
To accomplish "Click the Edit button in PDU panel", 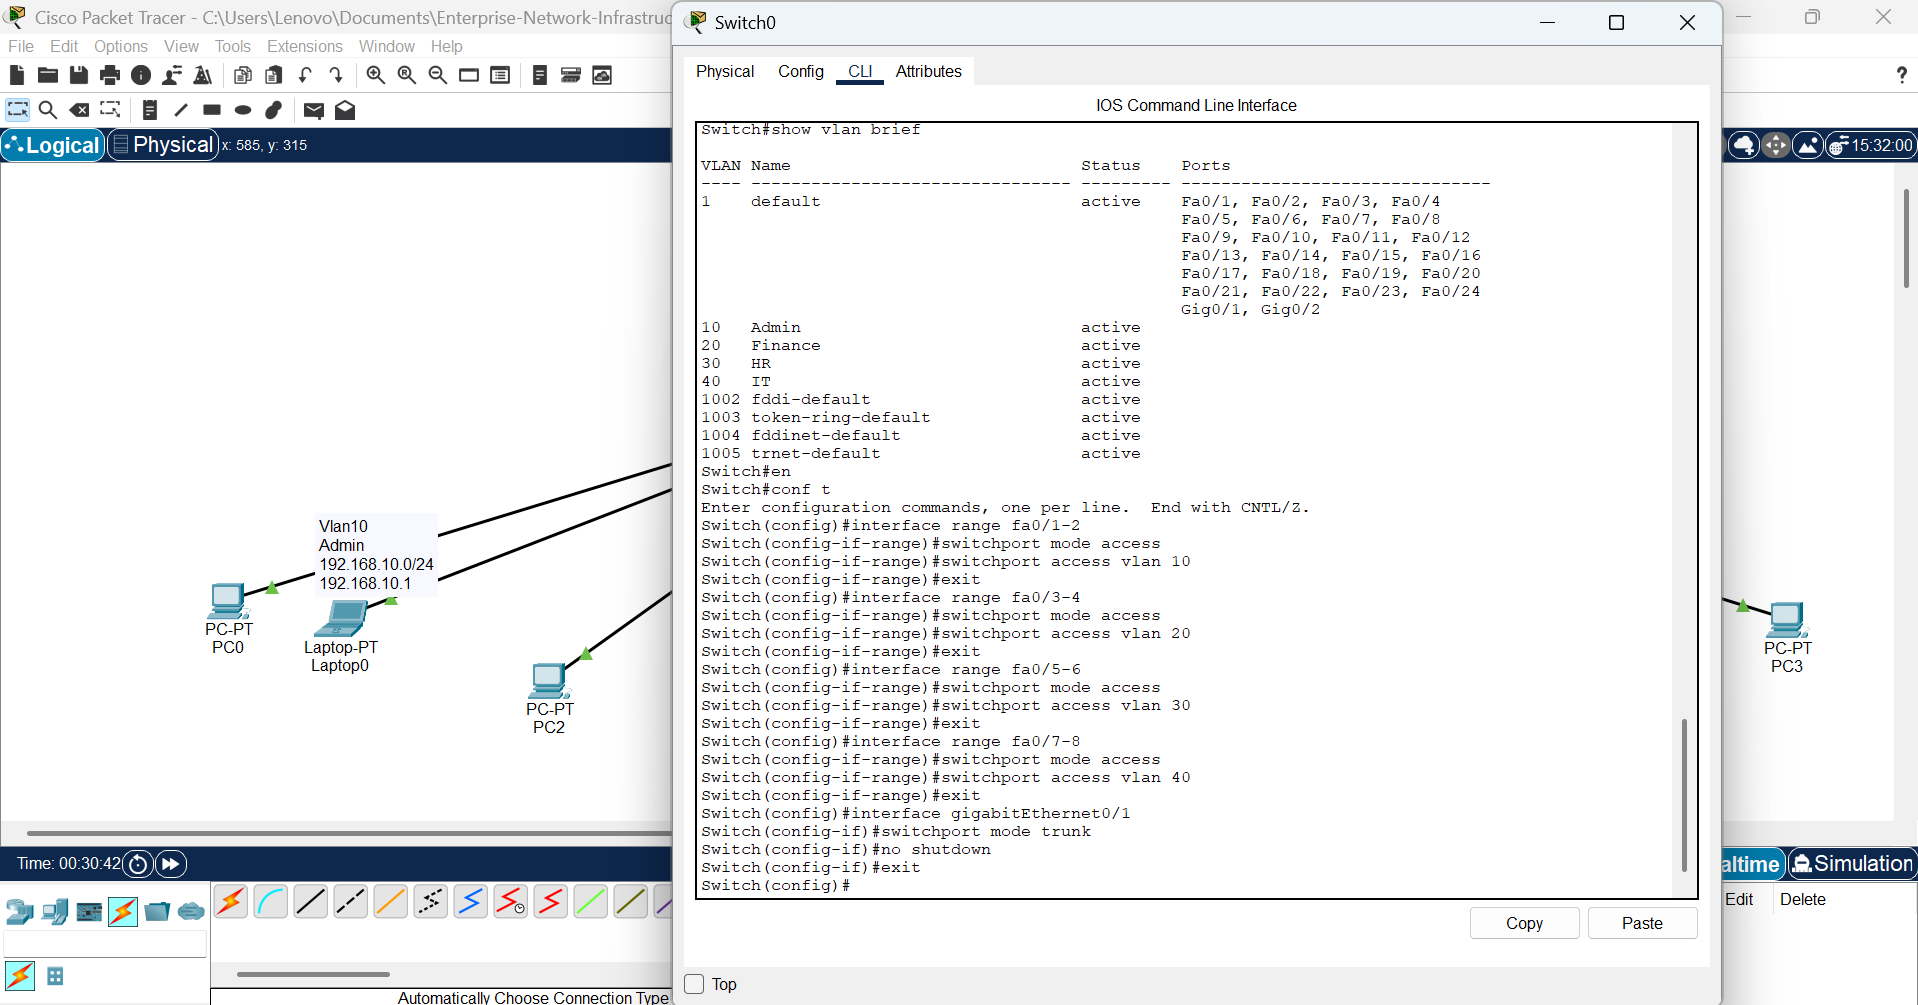I will [1740, 899].
